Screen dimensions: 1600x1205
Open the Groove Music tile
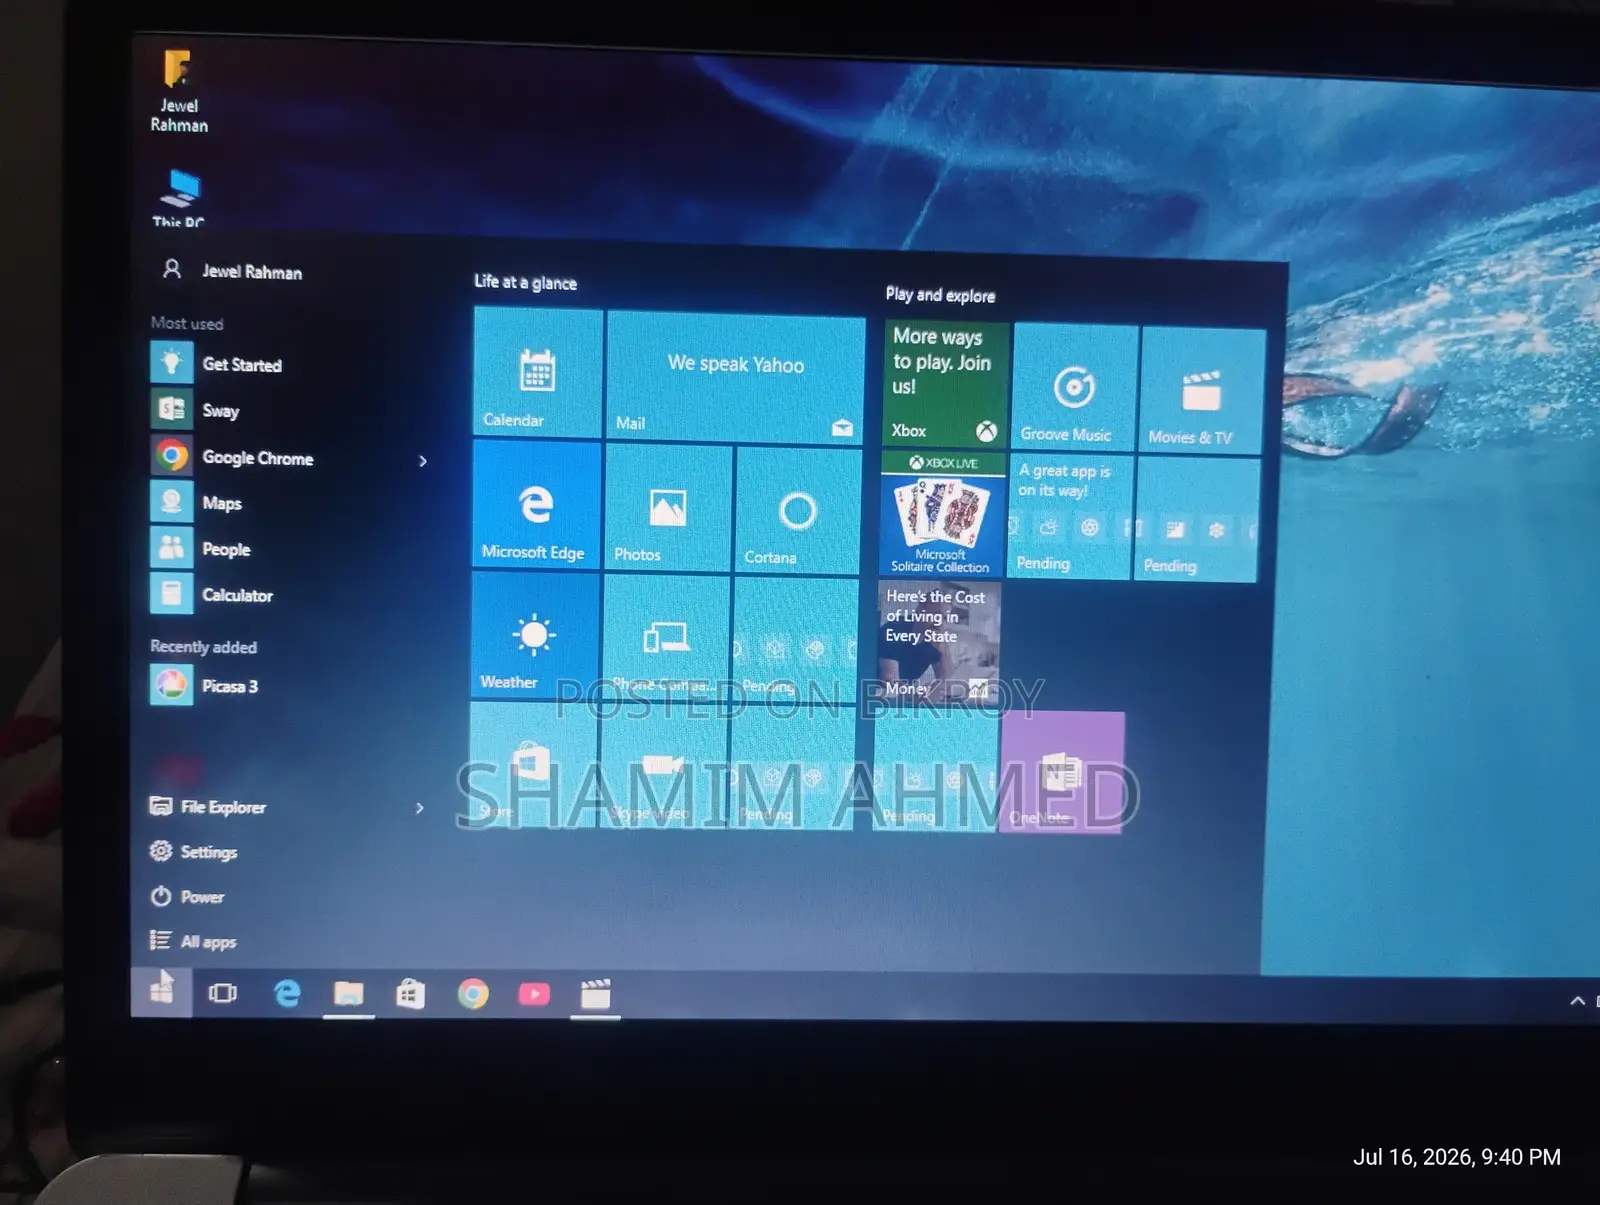1074,388
